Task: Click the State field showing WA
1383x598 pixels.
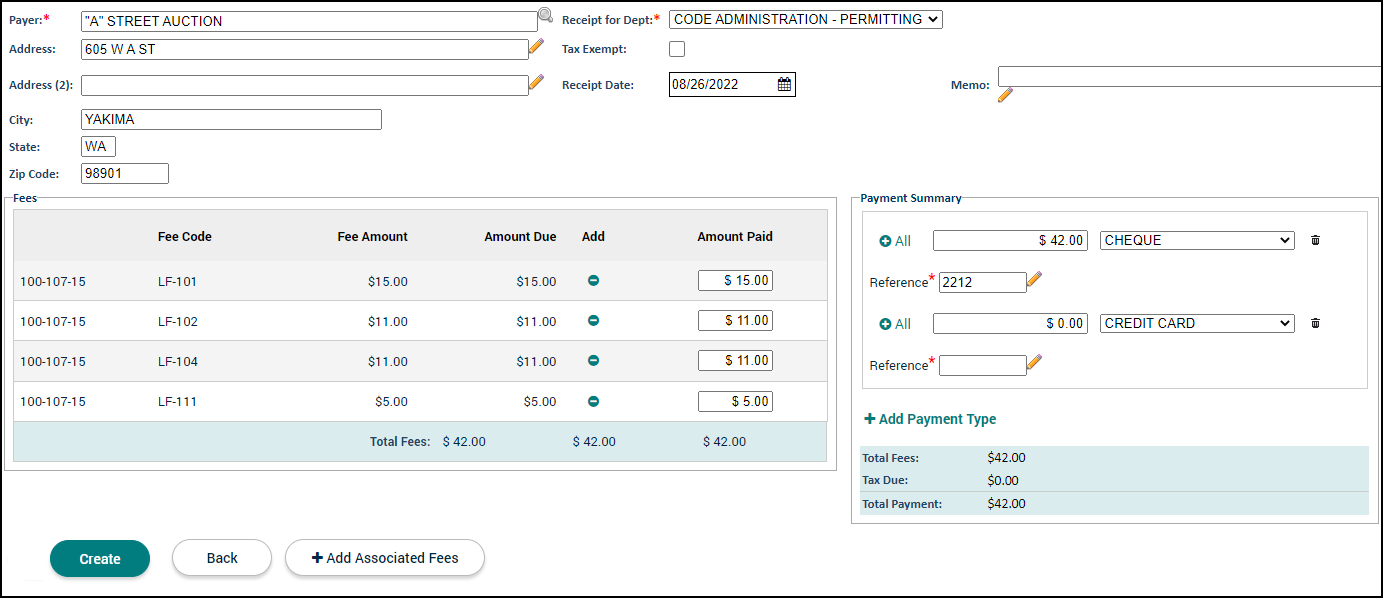Action: [99, 146]
